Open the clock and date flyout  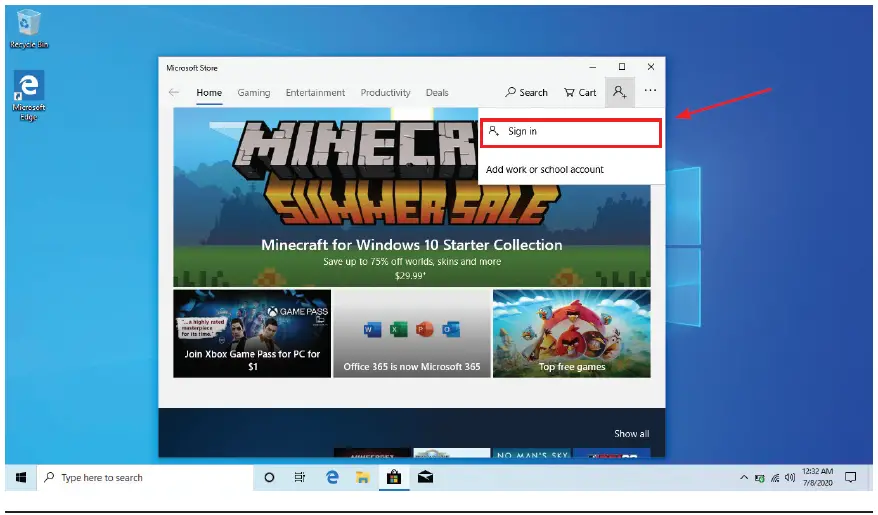[818, 477]
